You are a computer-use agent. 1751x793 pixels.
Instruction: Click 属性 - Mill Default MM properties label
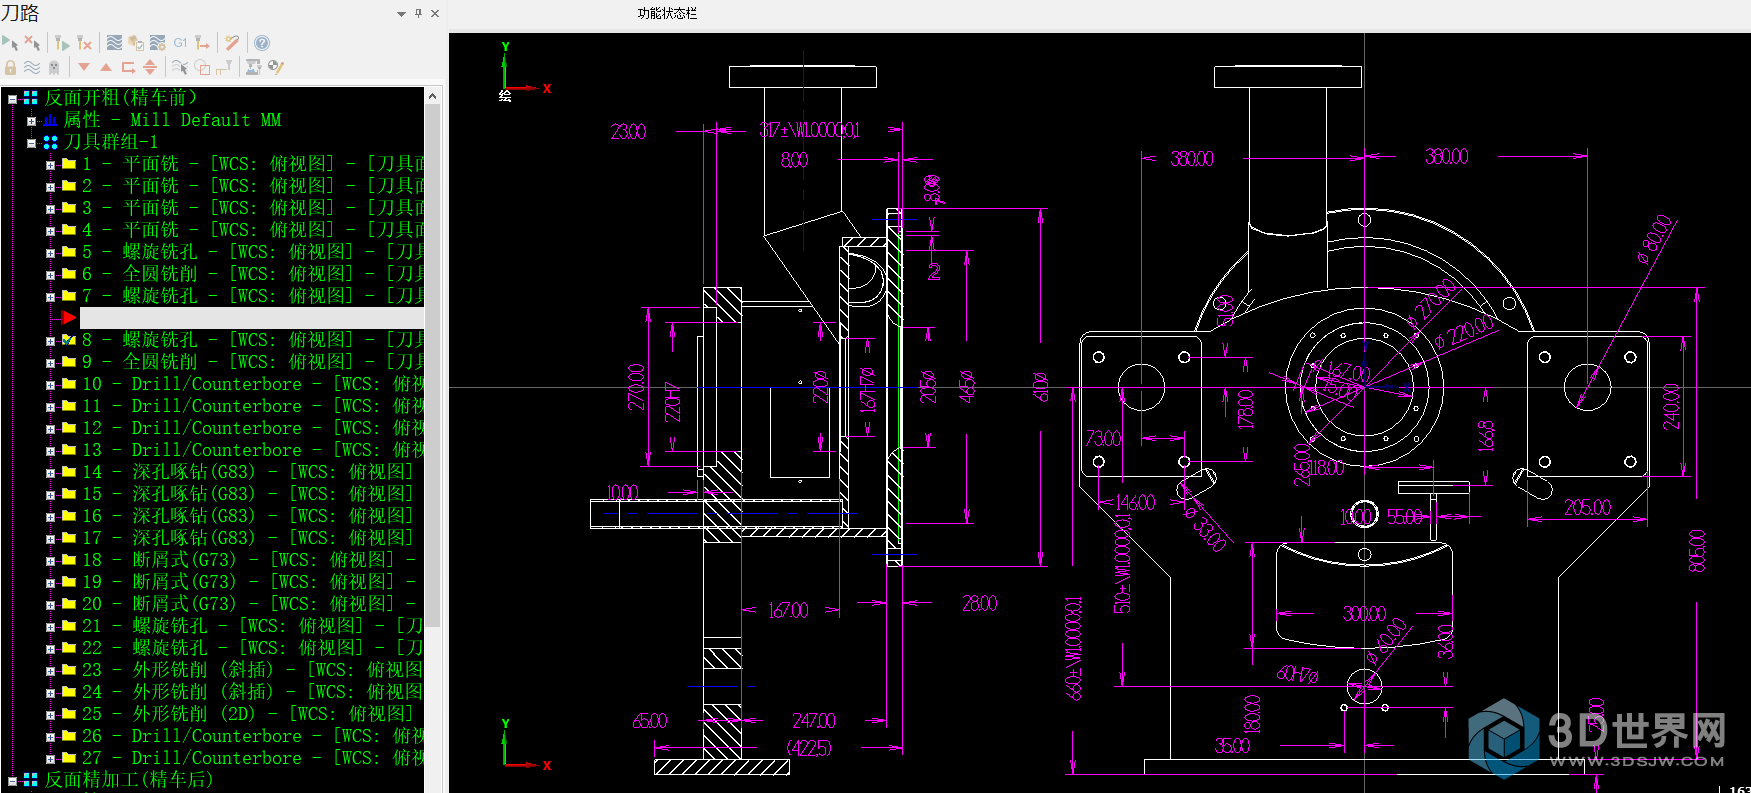(172, 120)
